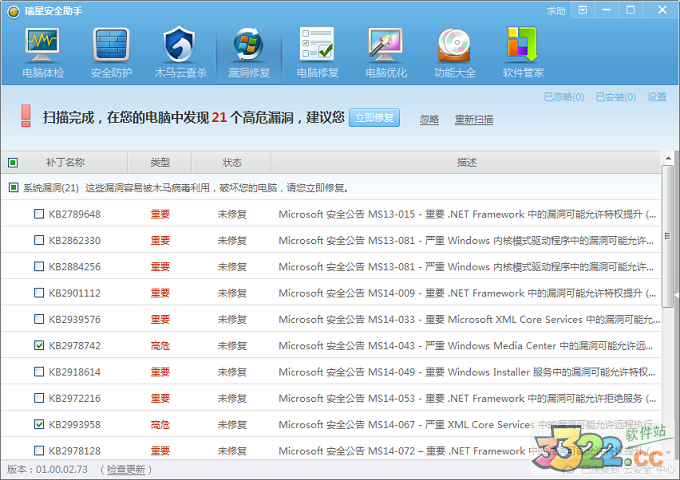The height and width of the screenshot is (480, 680).
Task: Click the vertical scrollbar thumb
Action: click(x=668, y=236)
